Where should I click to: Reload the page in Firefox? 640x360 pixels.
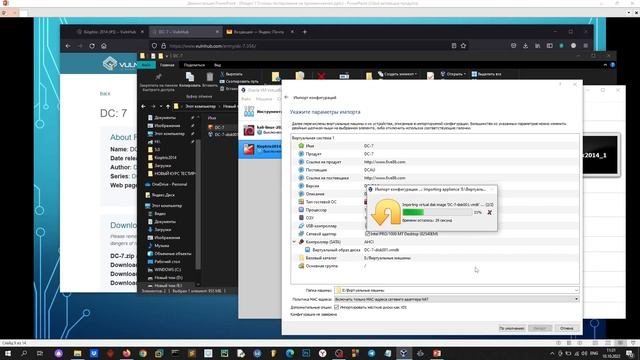pos(92,46)
